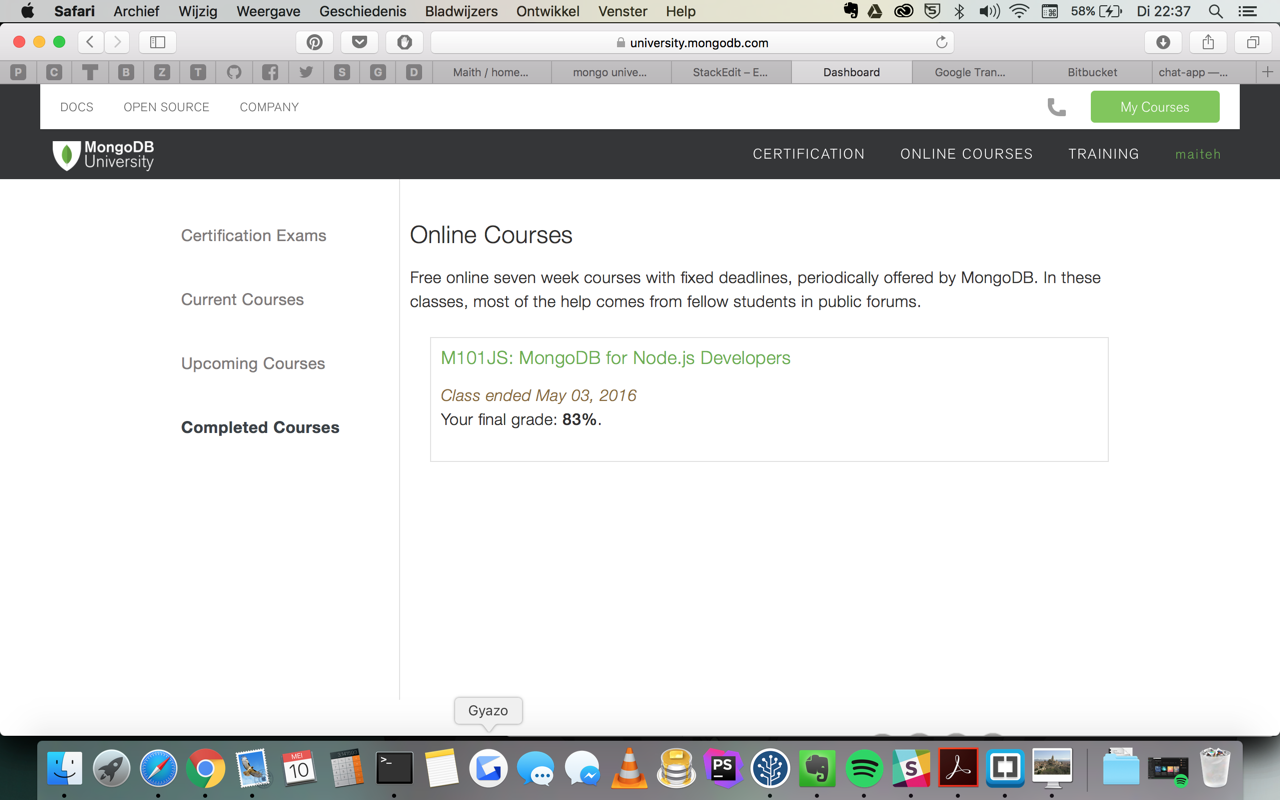
Task: Open Spotify in the Dock
Action: click(864, 768)
